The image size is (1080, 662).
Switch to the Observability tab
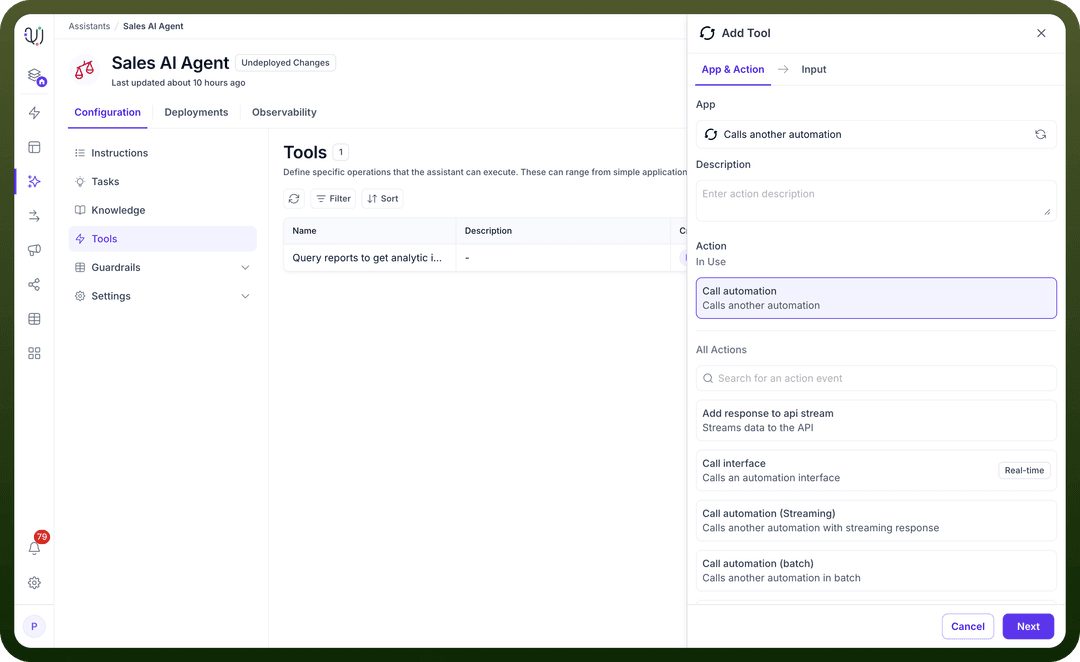pos(284,112)
